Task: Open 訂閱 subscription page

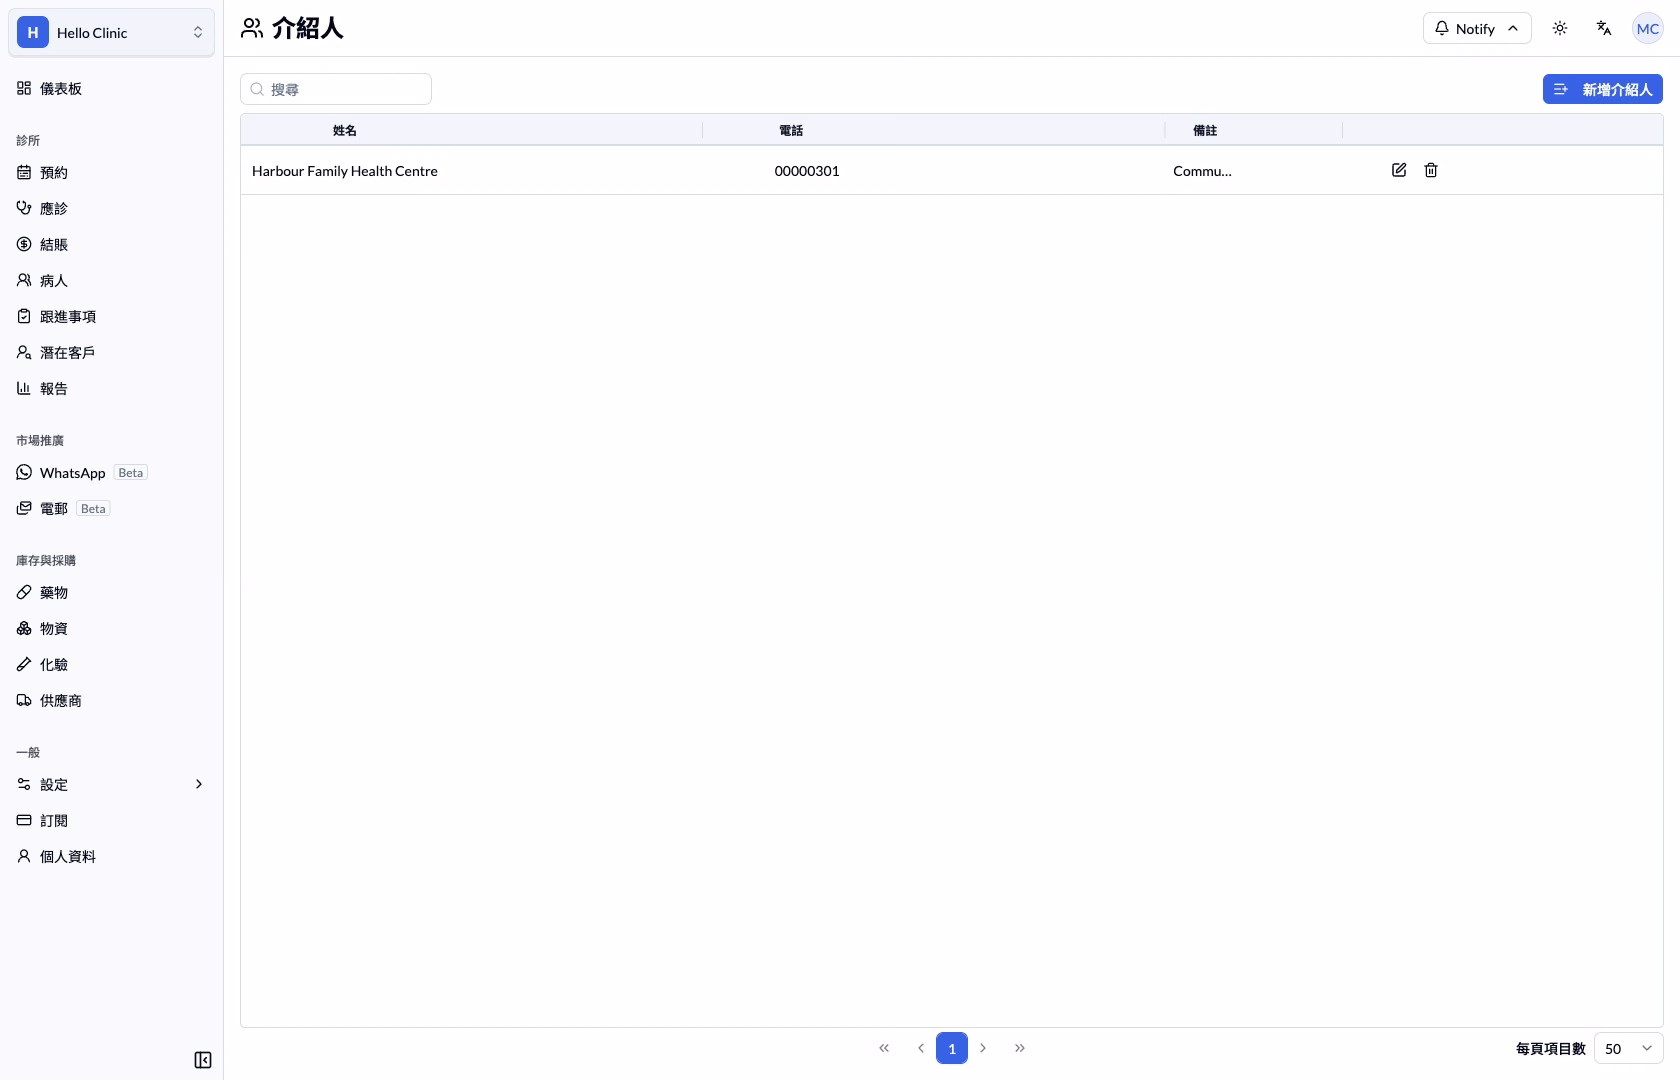Action: tap(111, 820)
